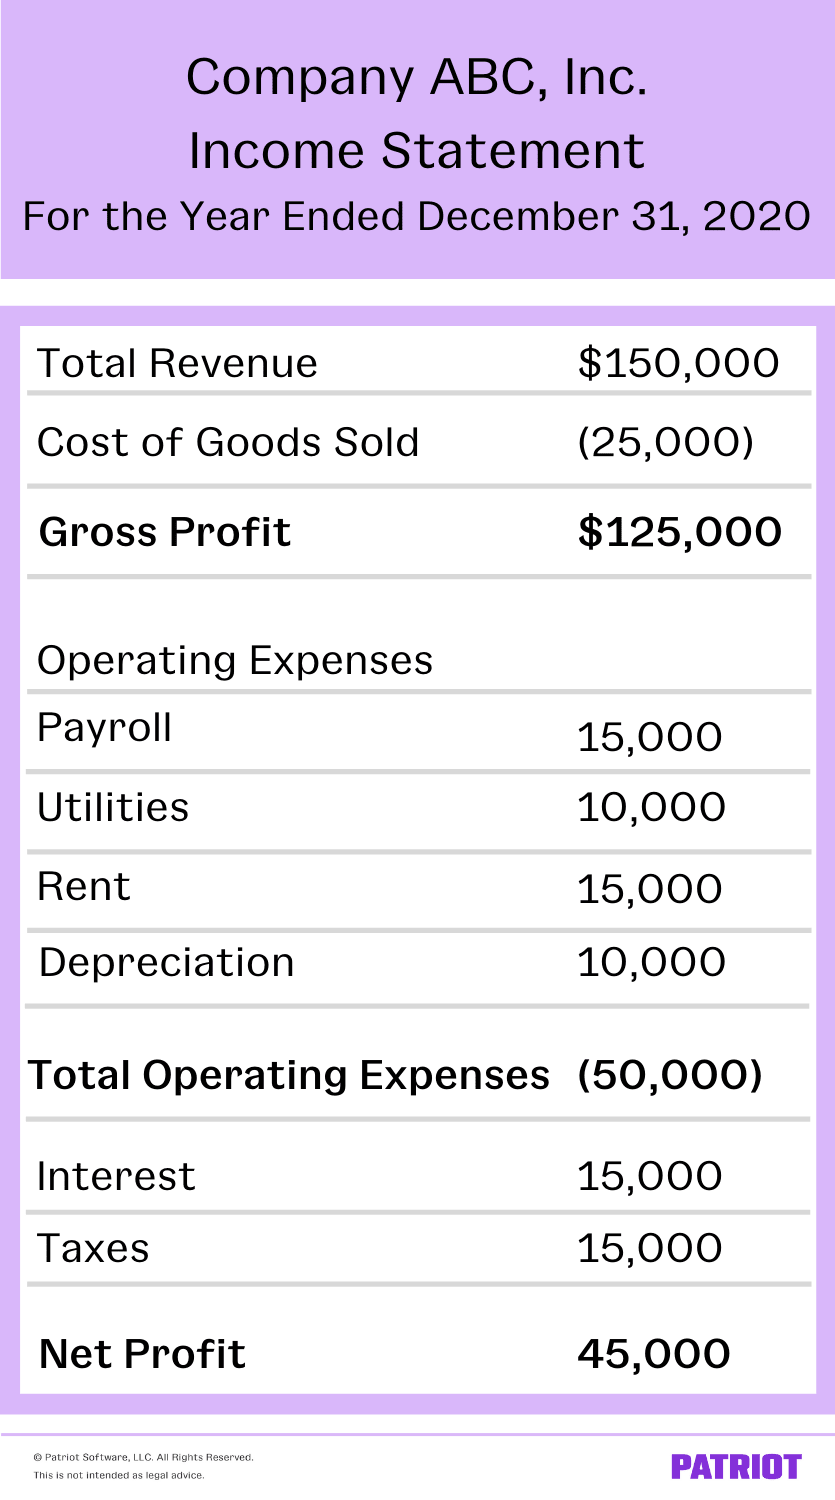
Task: Click the Total Revenue row label
Action: point(177,363)
